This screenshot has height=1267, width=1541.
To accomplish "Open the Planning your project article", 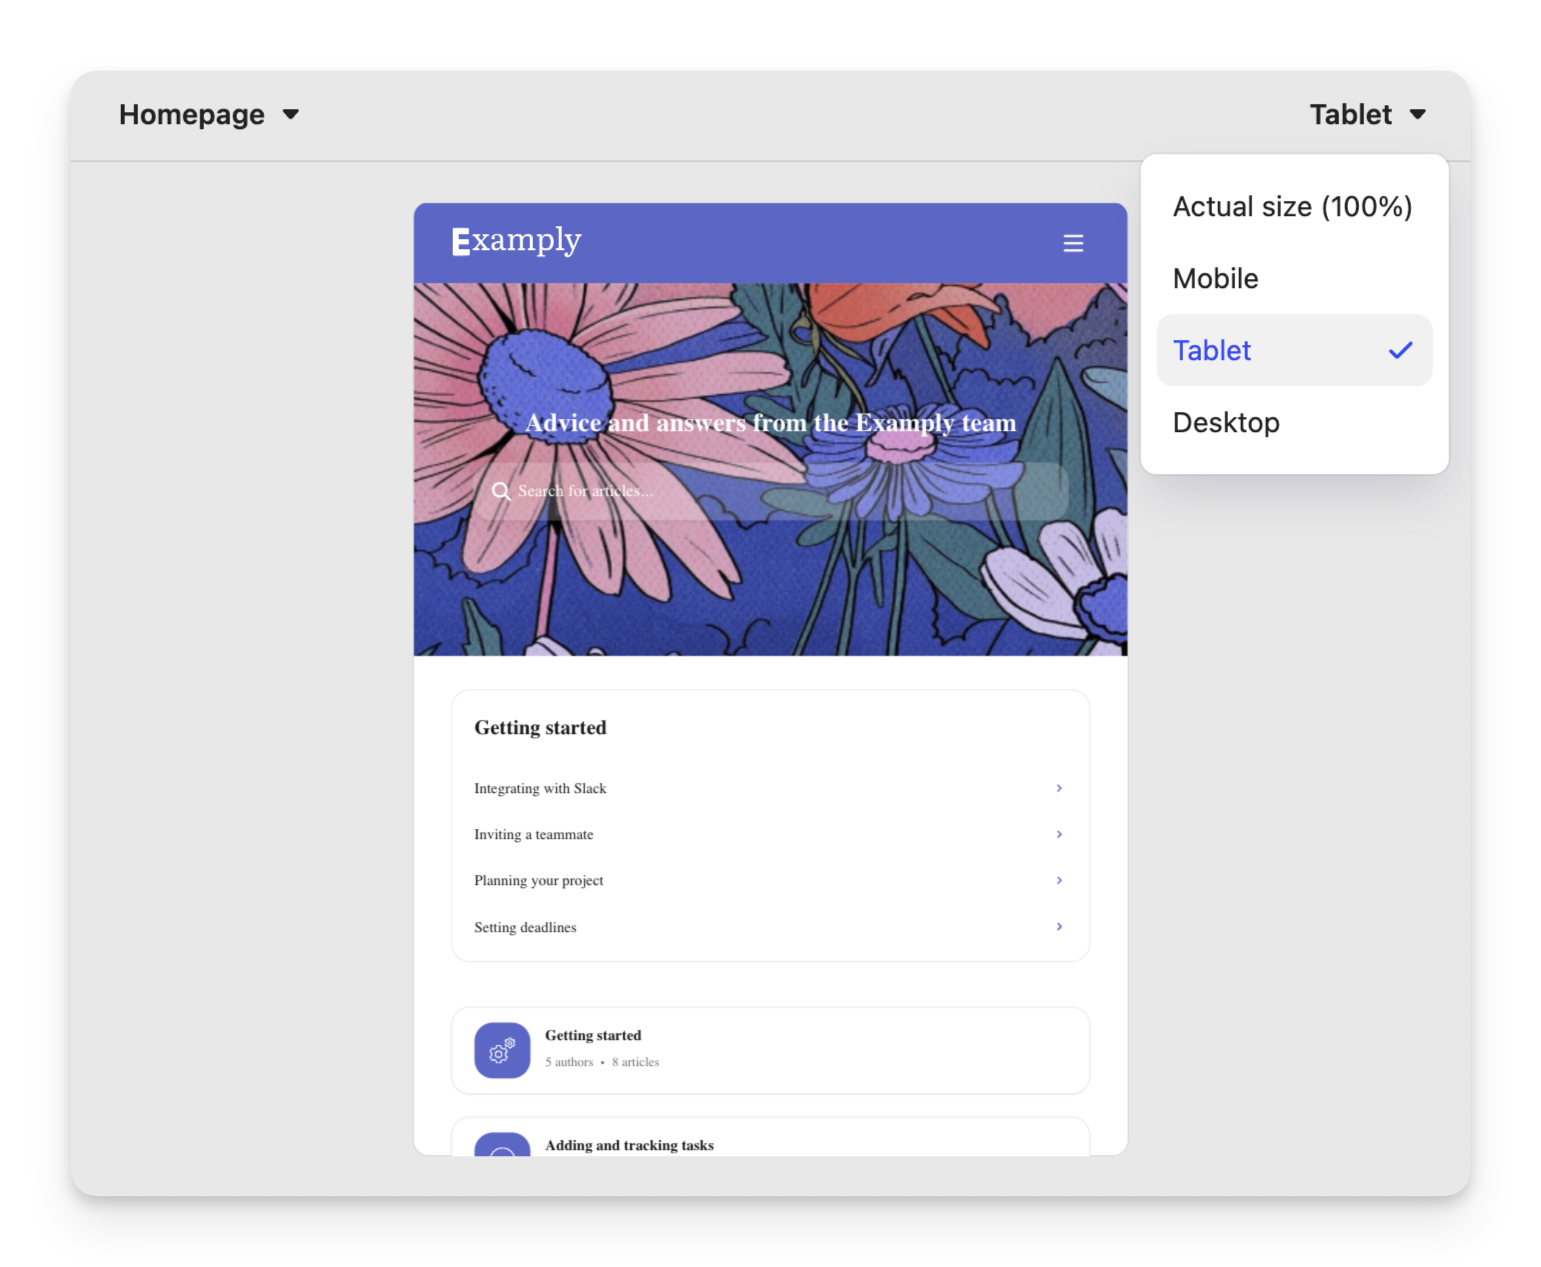I will pos(539,880).
